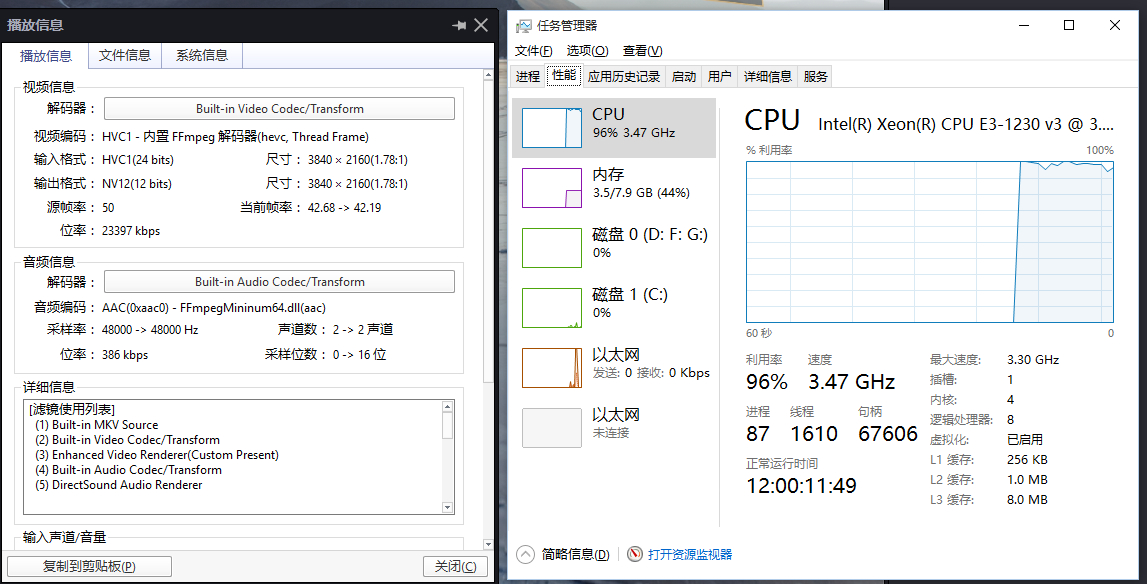Viewport: 1147px width, 584px height.
Task: Open the Built-in Video Codec/Transform decoder button
Action: pyautogui.click(x=279, y=109)
